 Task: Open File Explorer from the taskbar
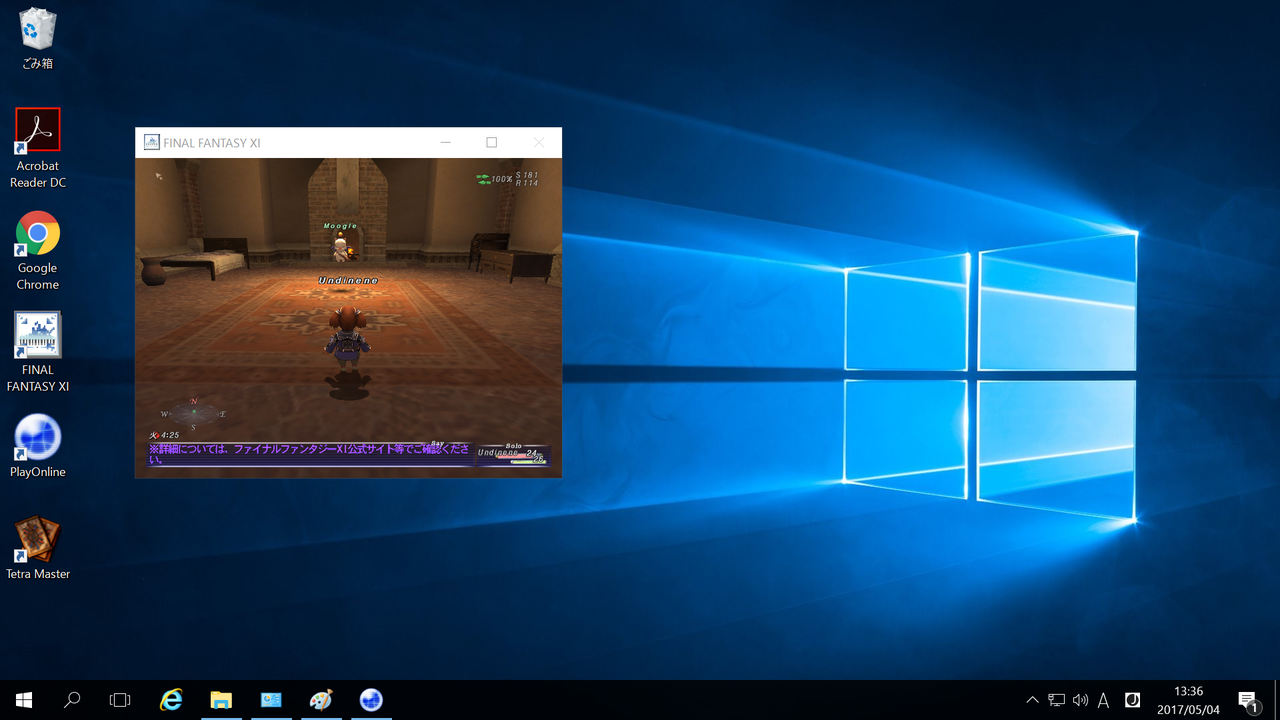(221, 700)
